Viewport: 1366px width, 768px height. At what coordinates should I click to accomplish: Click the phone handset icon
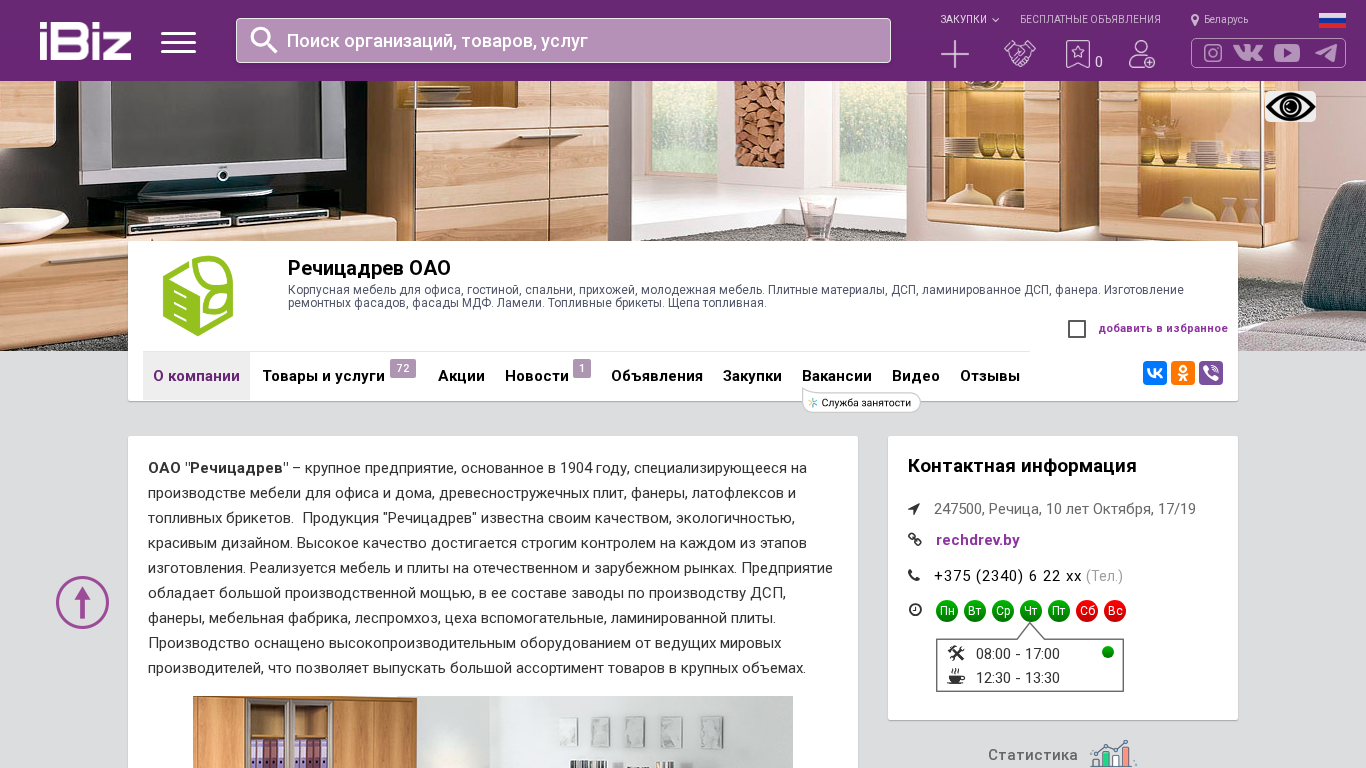tap(914, 575)
